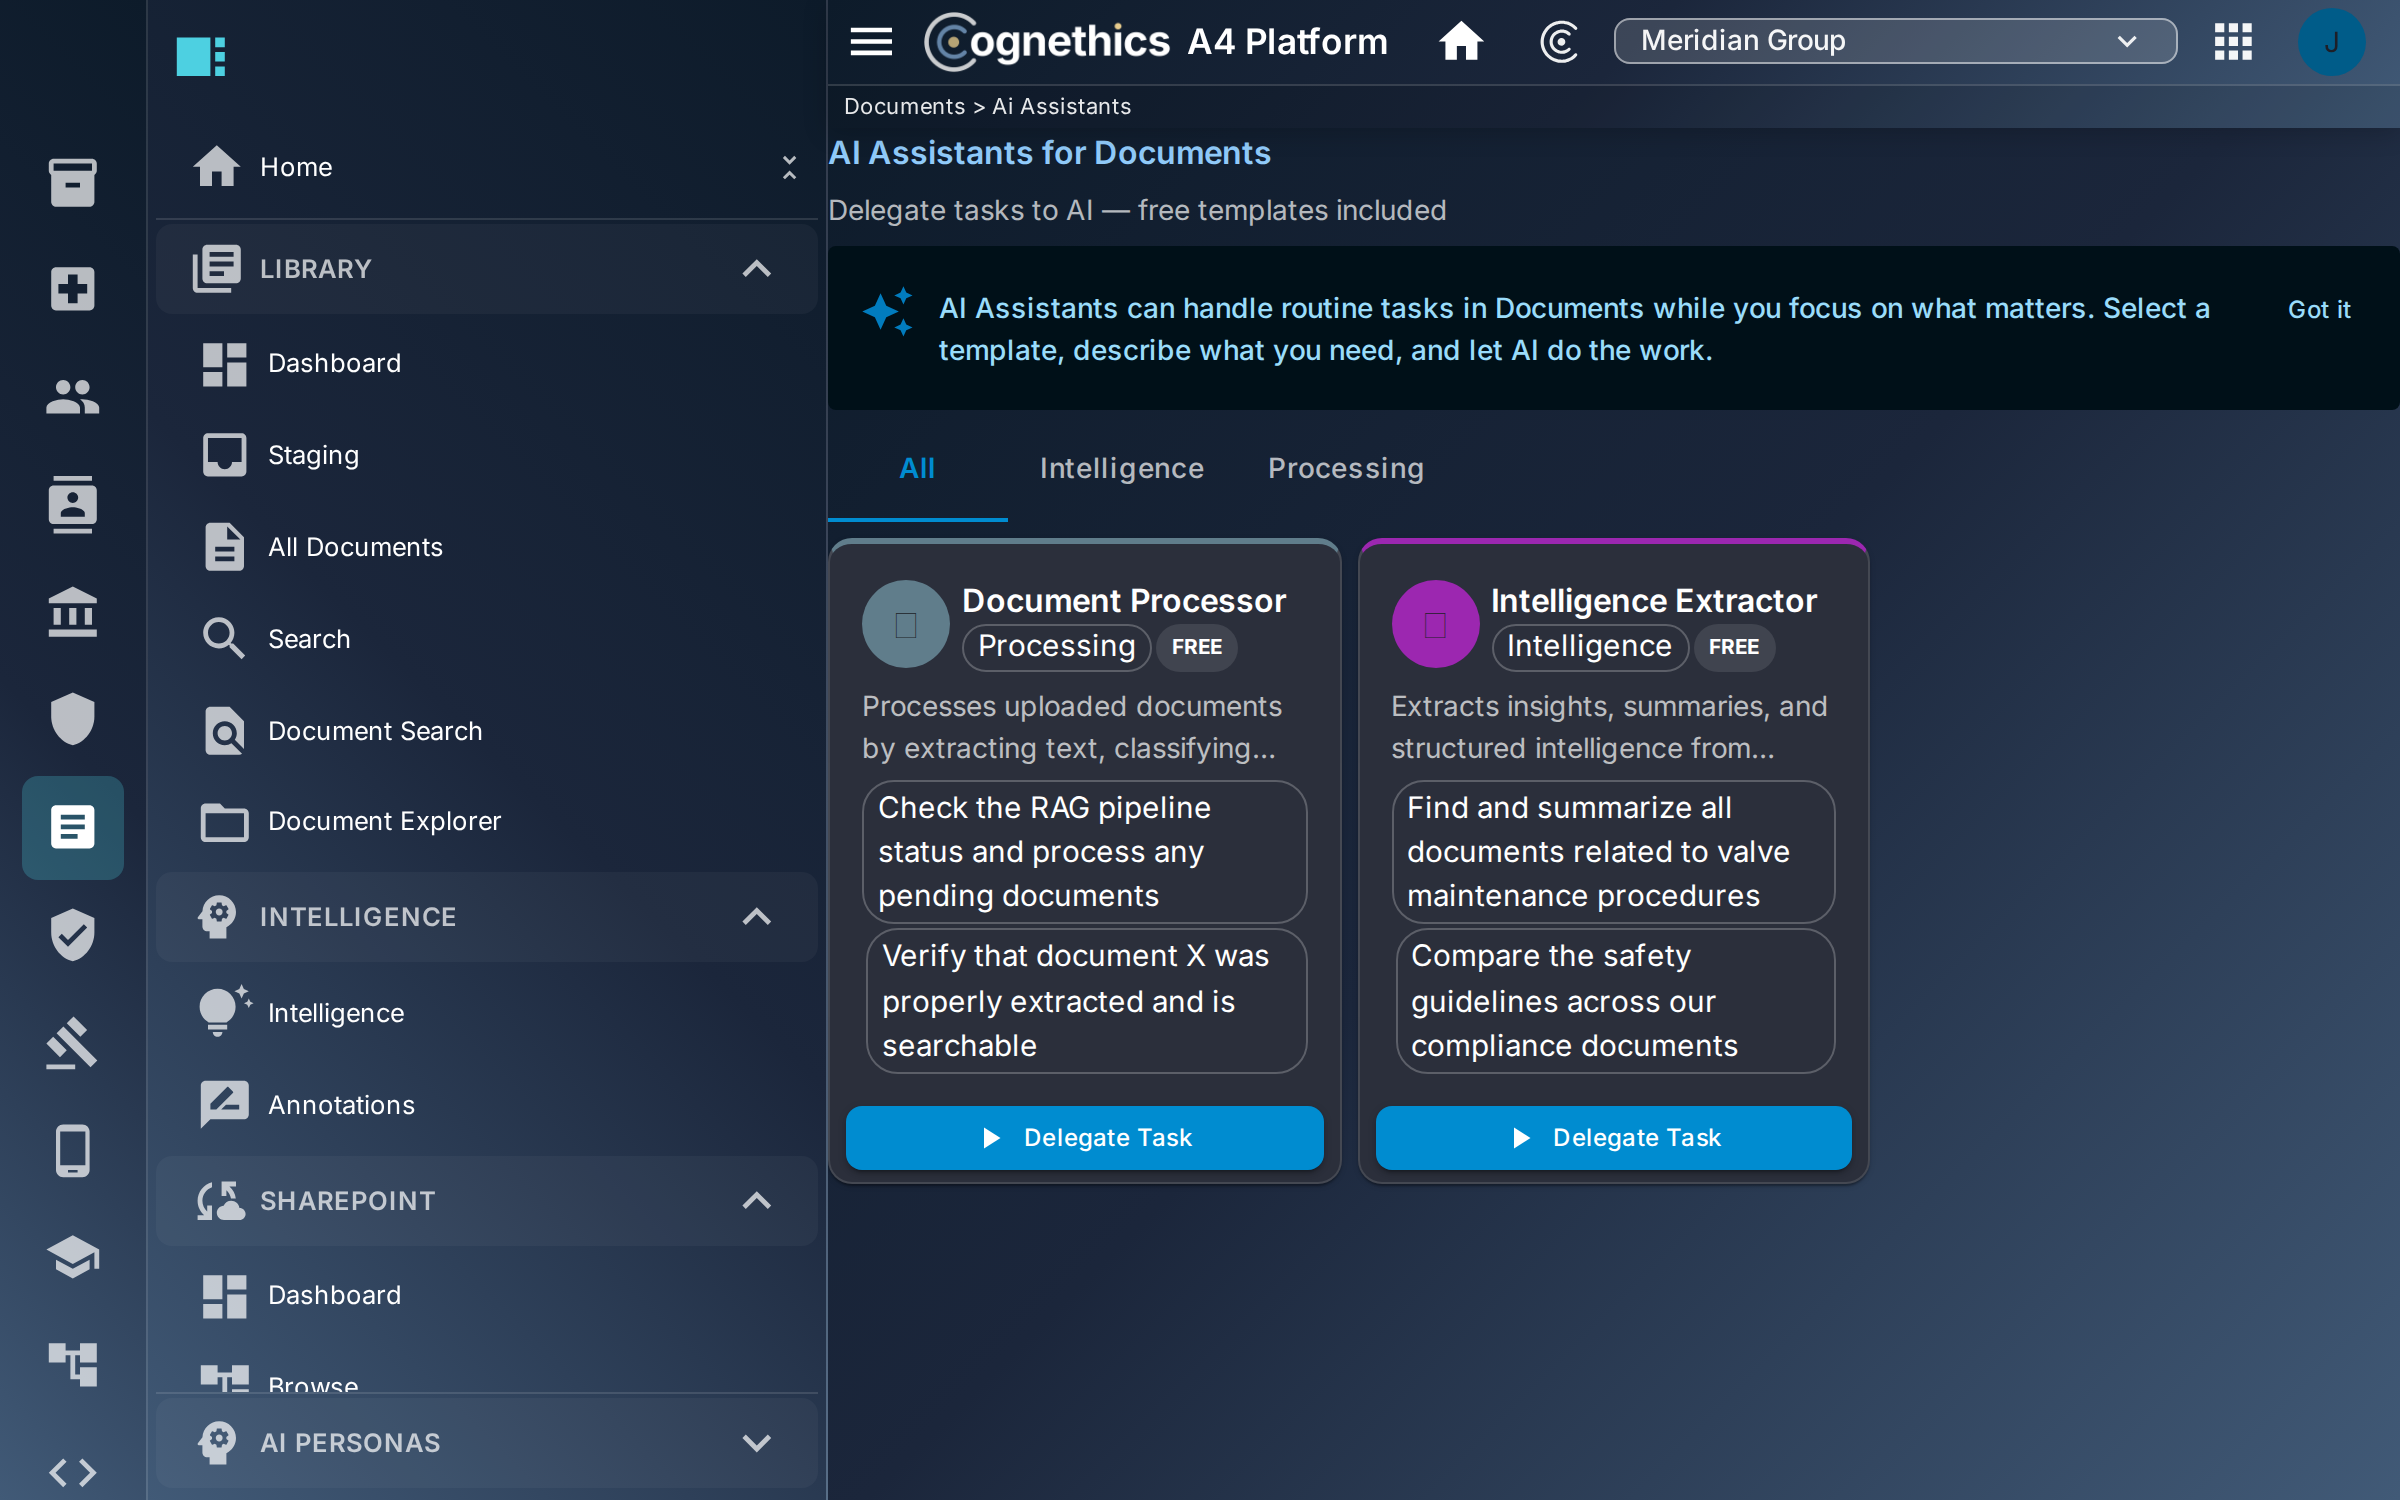This screenshot has width=2400, height=1500.
Task: Click the Cognethics swirl icon beside home
Action: click(x=1558, y=41)
